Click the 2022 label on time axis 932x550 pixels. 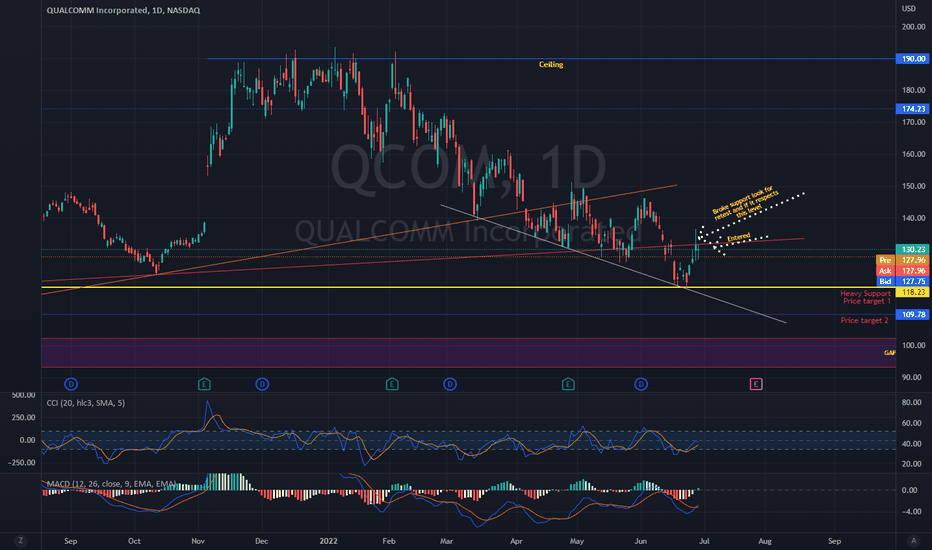pyautogui.click(x=328, y=541)
